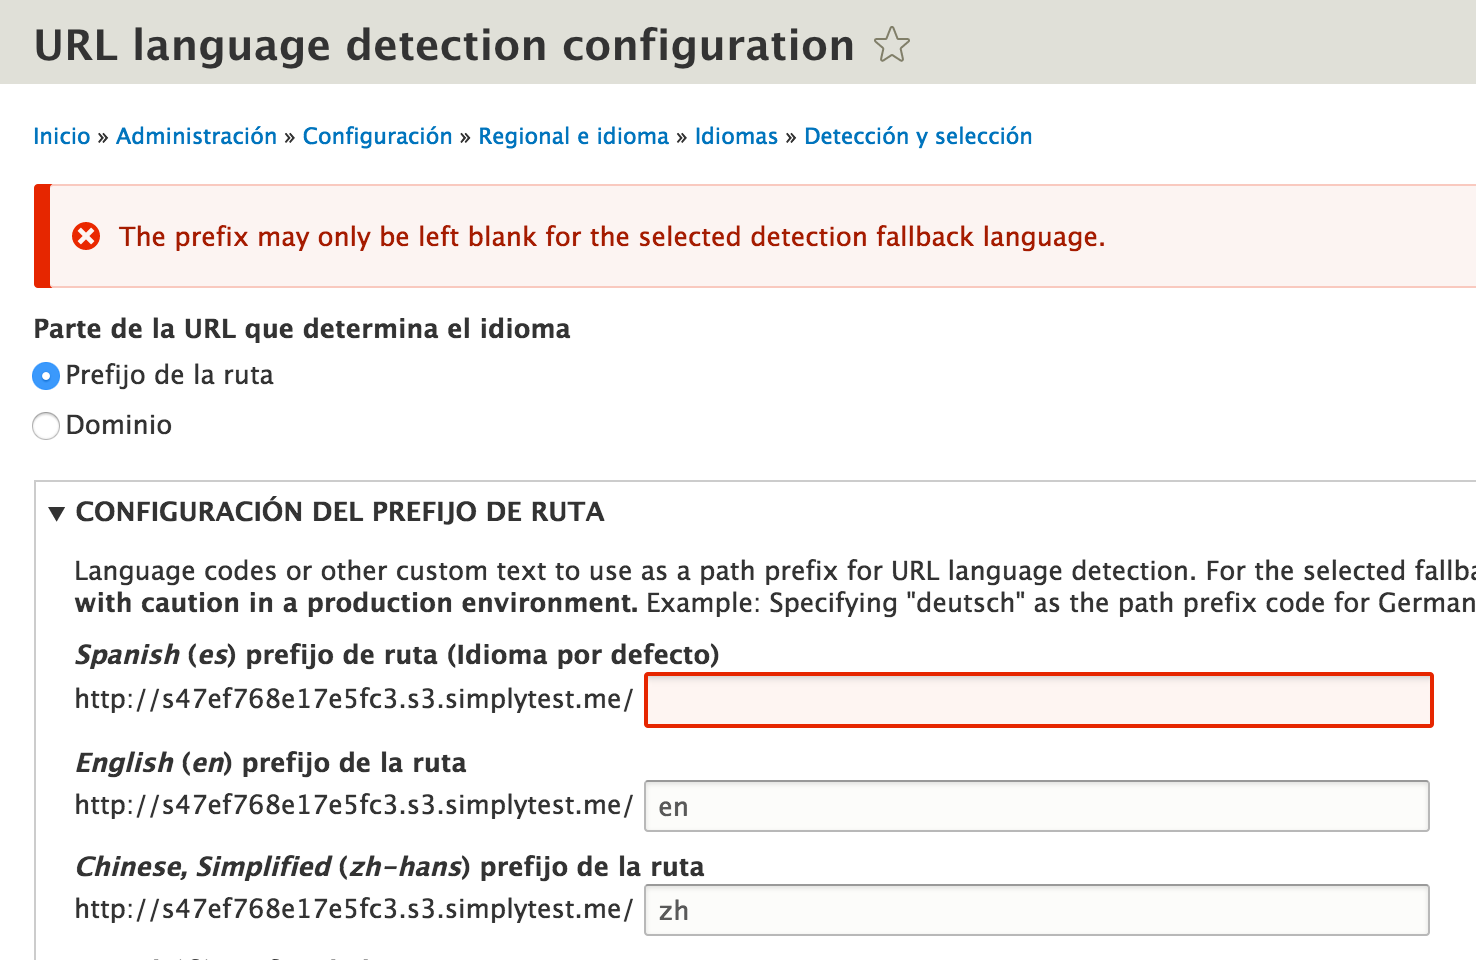Open the 'Detección y selección' breadcrumb link

click(x=918, y=135)
